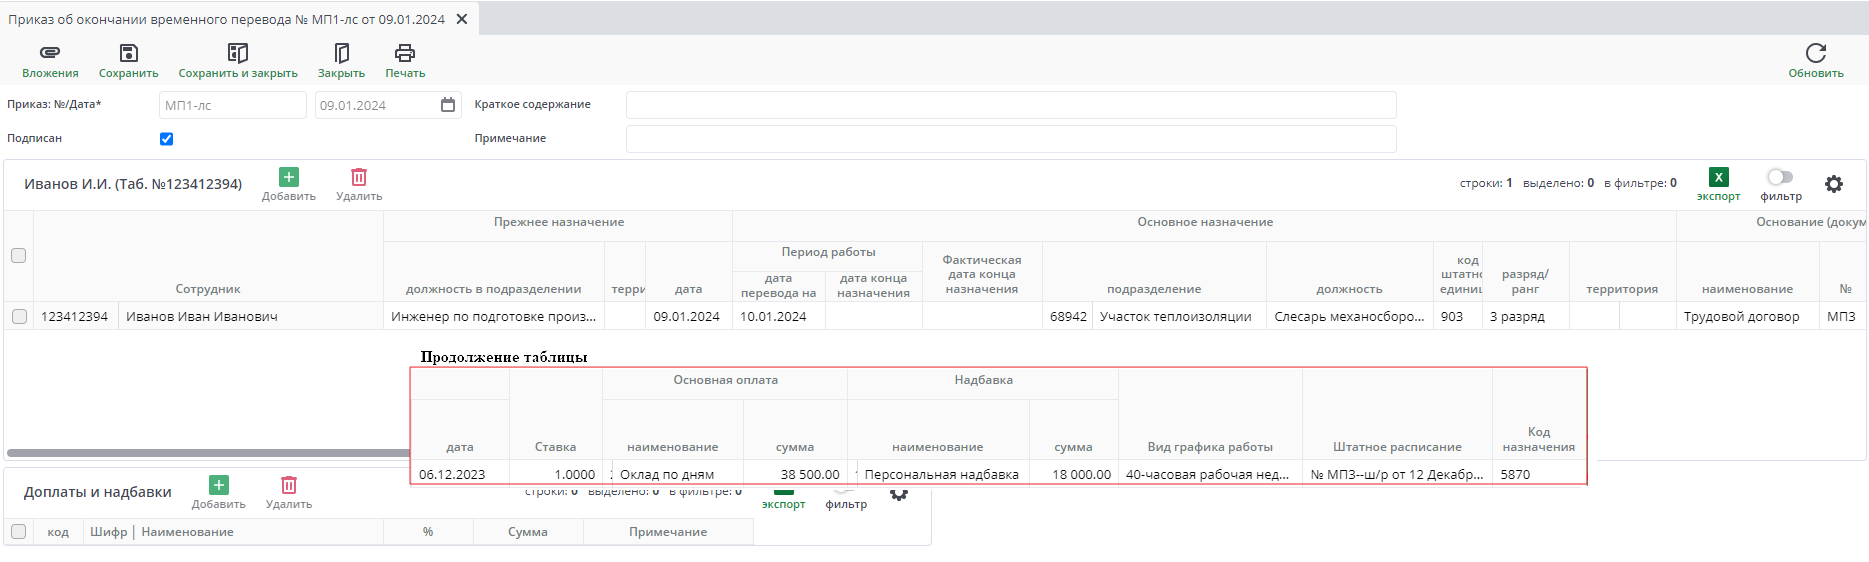Viewport: 1869px width, 562px height.
Task: Remove a row in Доплаты и надбавки
Action: coord(289,486)
